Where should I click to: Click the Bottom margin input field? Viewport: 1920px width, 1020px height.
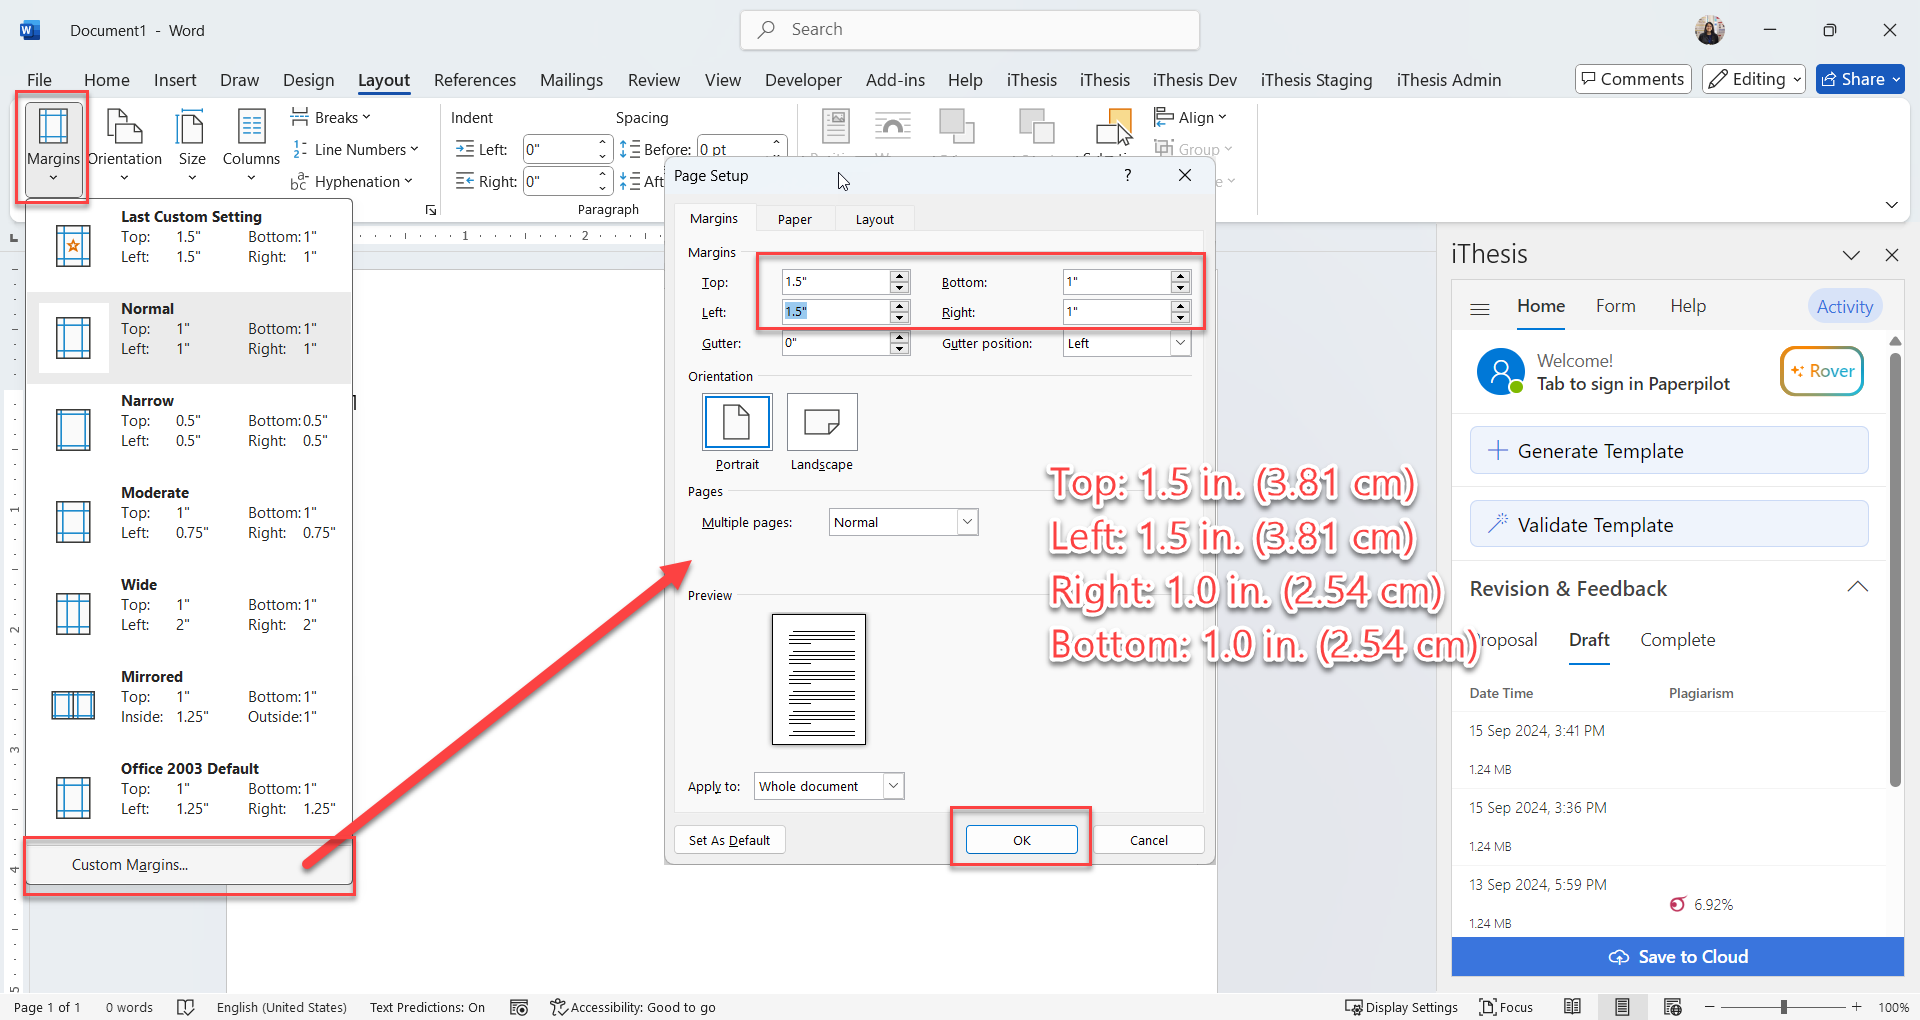click(x=1117, y=282)
